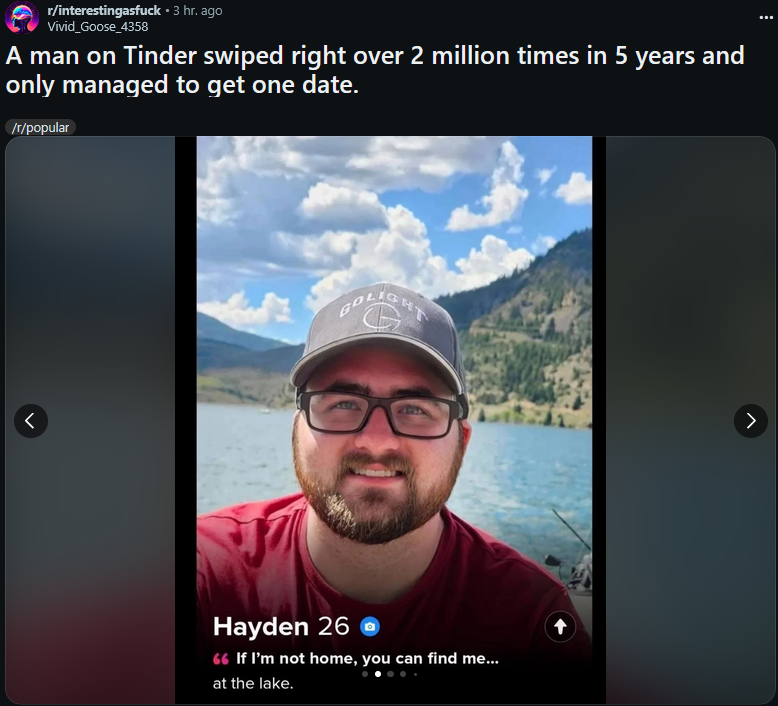The height and width of the screenshot is (706, 778).
Task: Click the blue verified camera badge
Action: (370, 627)
